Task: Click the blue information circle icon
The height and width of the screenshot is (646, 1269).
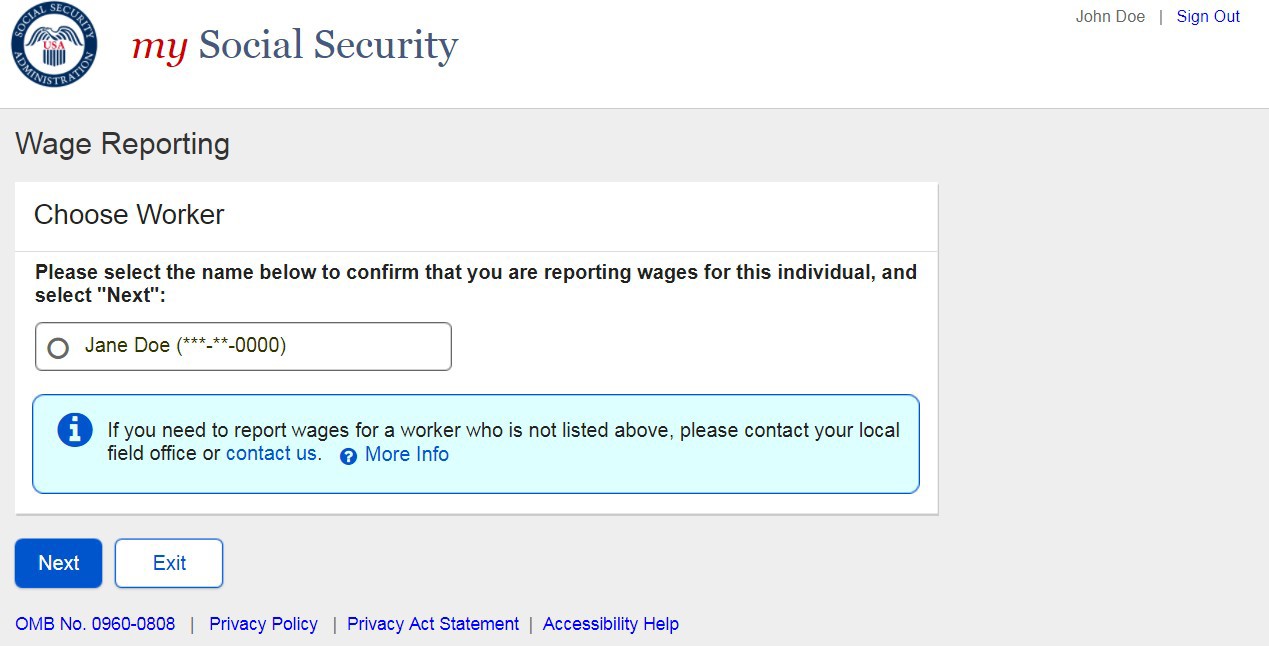Action: click(75, 430)
